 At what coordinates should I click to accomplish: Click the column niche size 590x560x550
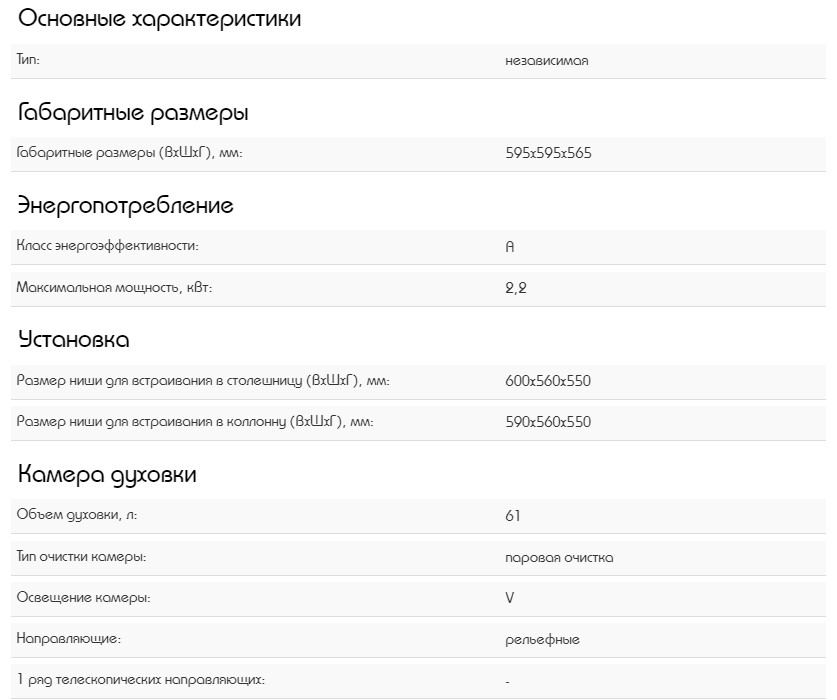[548, 421]
